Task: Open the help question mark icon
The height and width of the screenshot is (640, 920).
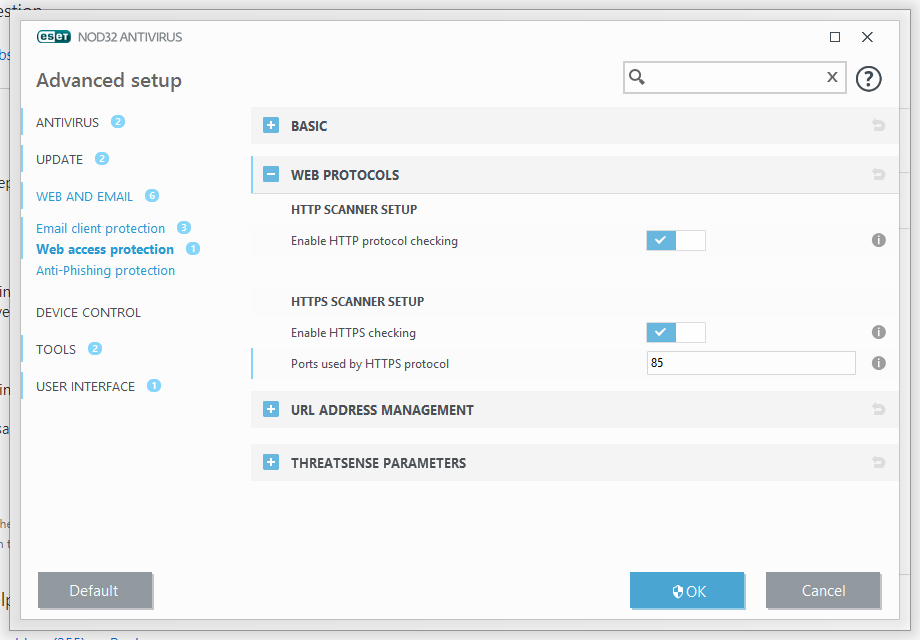Action: click(x=868, y=79)
